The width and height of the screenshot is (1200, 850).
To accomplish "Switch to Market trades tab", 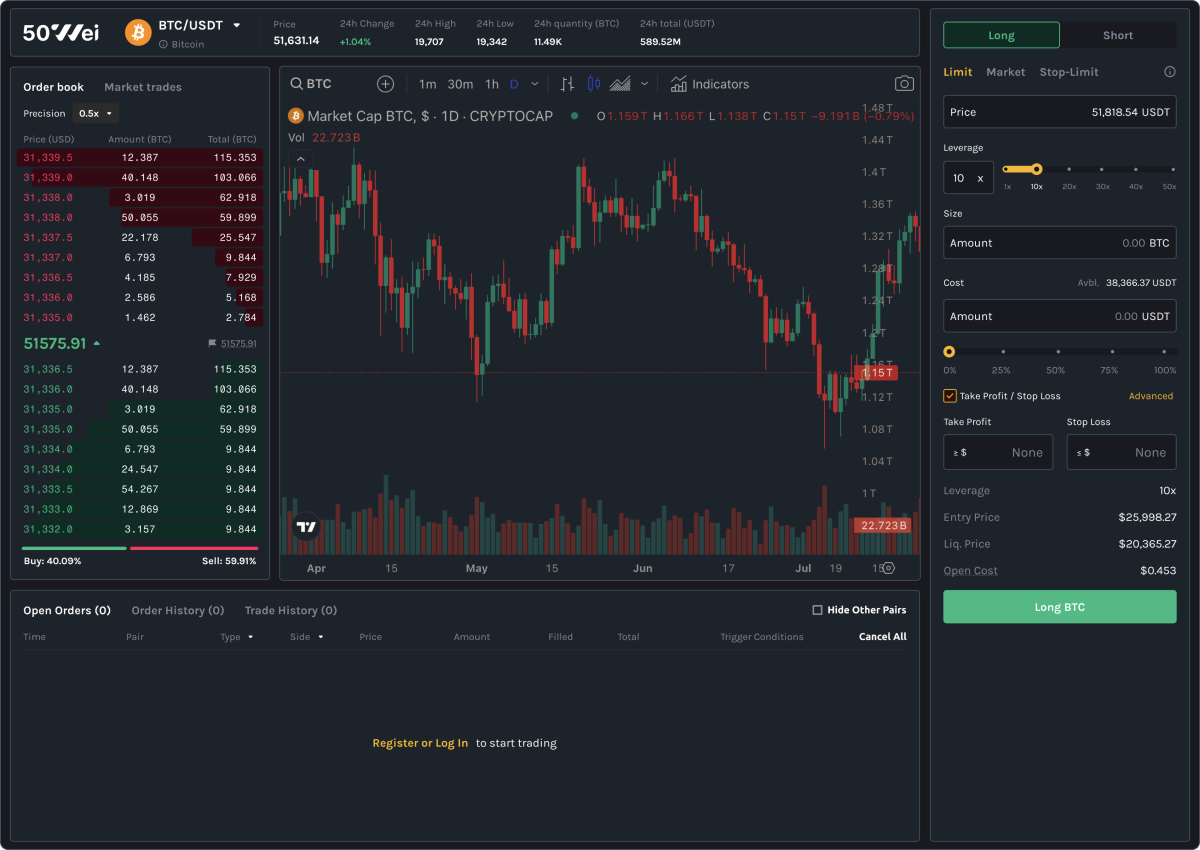I will point(143,87).
